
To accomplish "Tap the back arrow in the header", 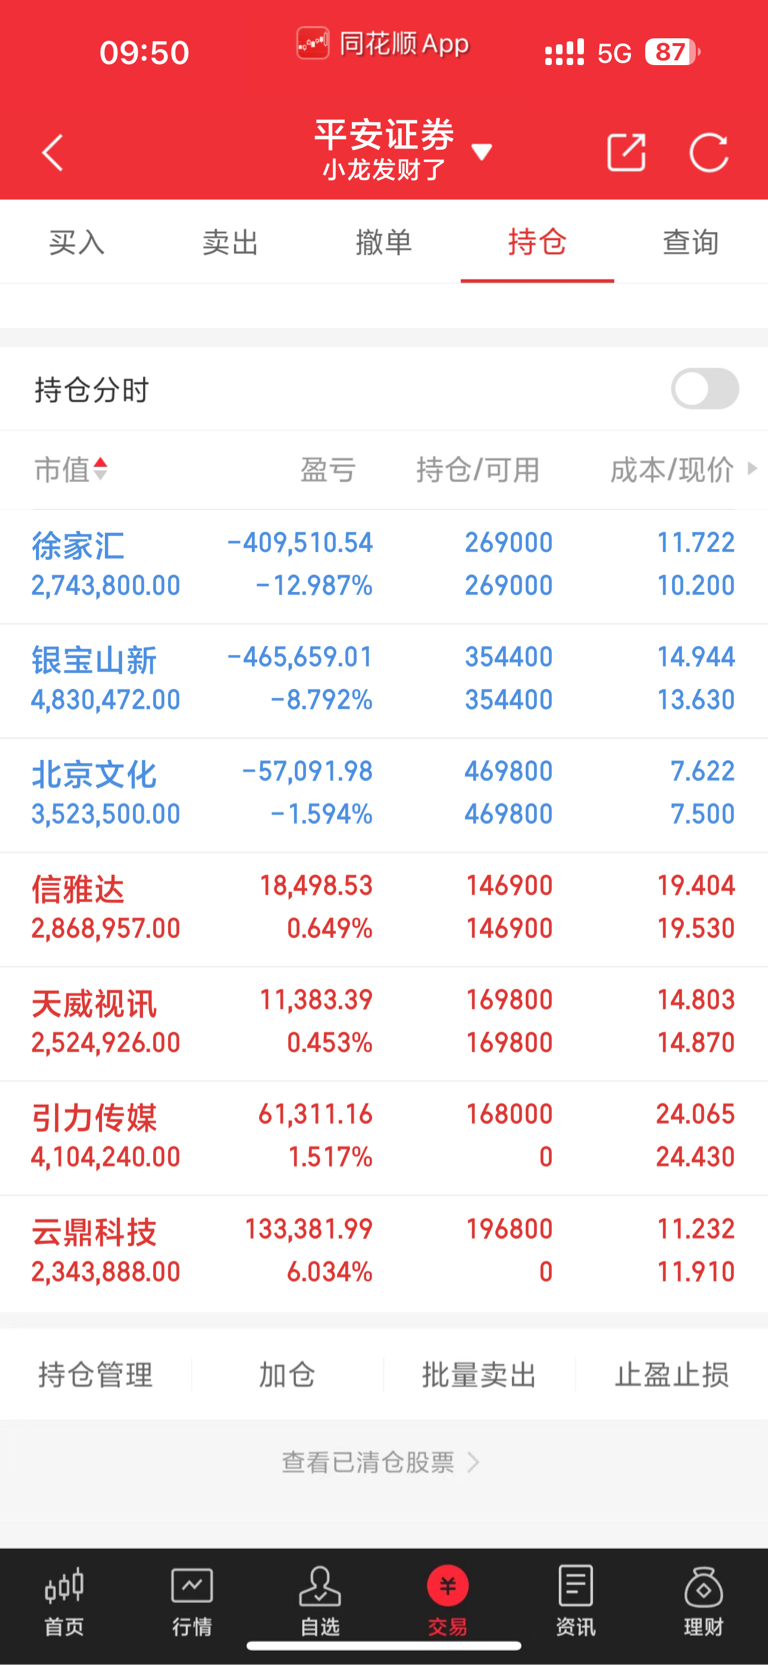I will click(x=53, y=153).
